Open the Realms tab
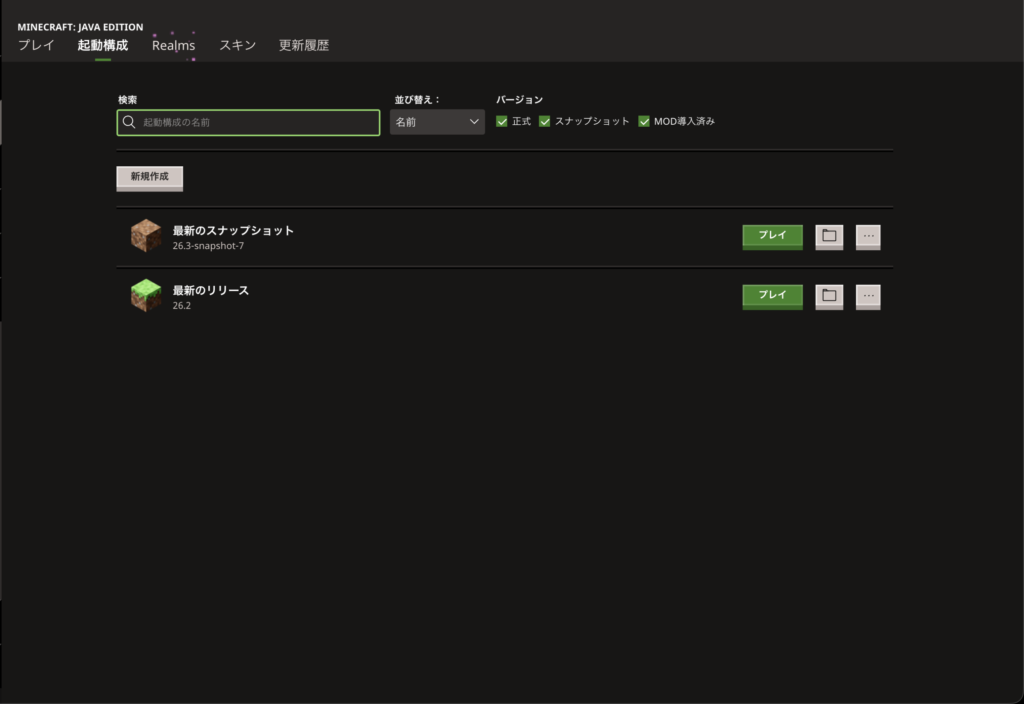The image size is (1024, 704). coord(173,45)
